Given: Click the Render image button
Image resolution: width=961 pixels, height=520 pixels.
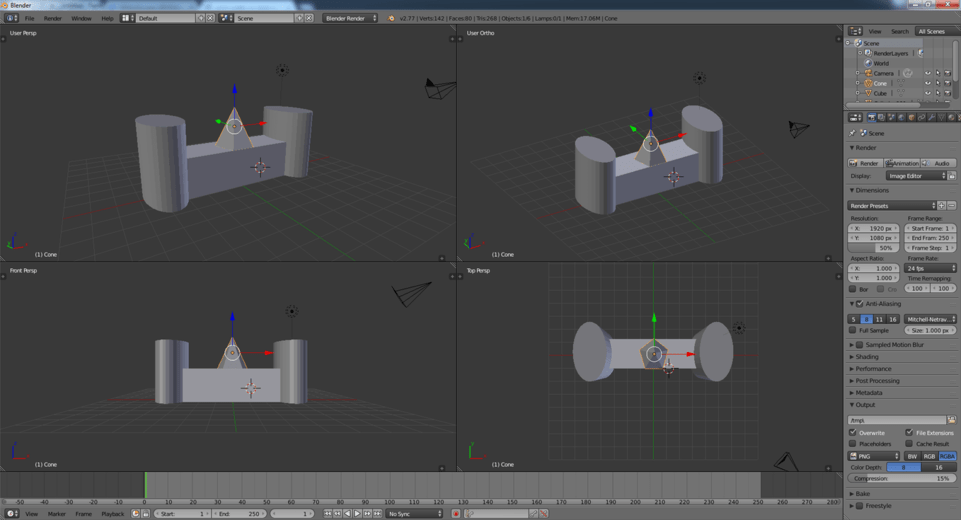Looking at the screenshot, I should pyautogui.click(x=865, y=163).
